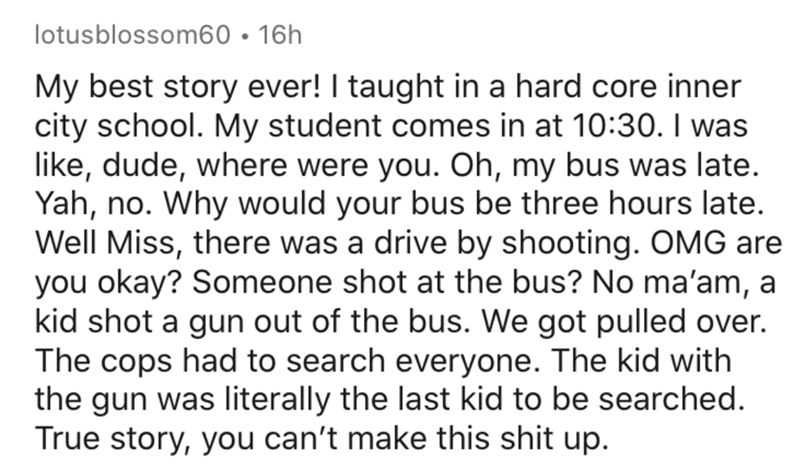The width and height of the screenshot is (800, 464).
Task: Click the dot separator after the username
Action: click(245, 37)
